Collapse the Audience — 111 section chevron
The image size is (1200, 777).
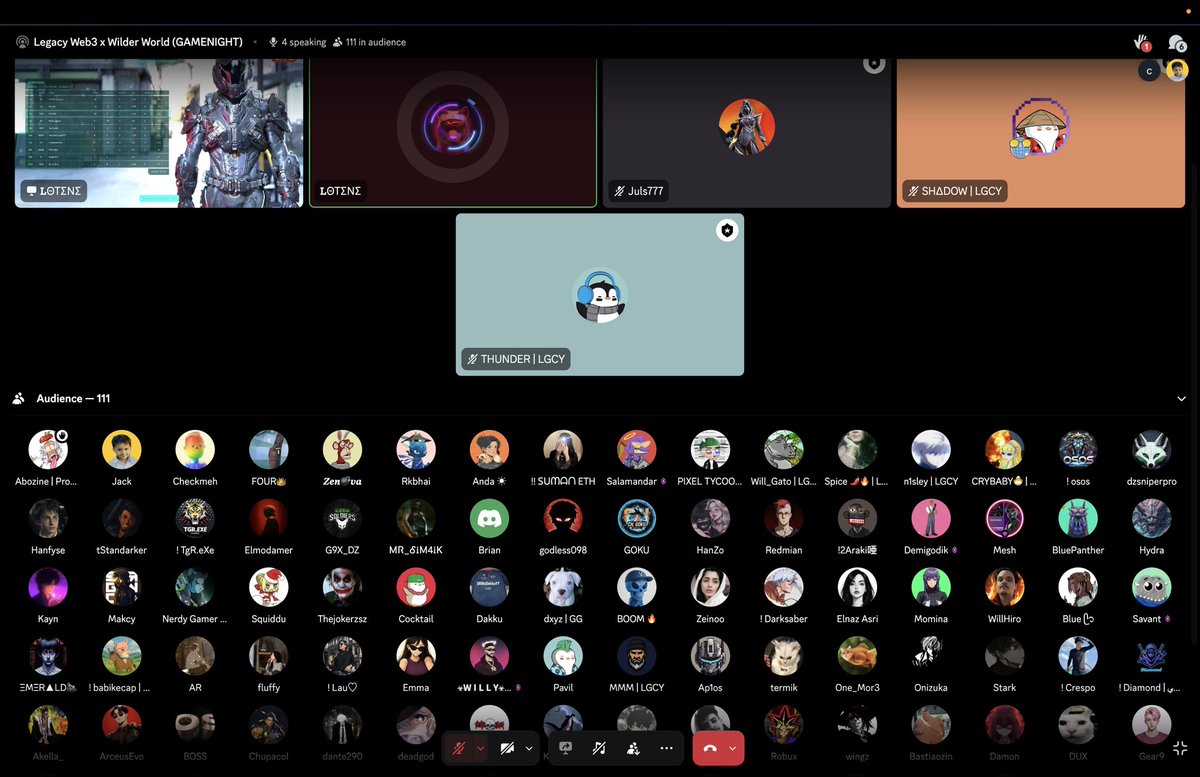click(1181, 399)
